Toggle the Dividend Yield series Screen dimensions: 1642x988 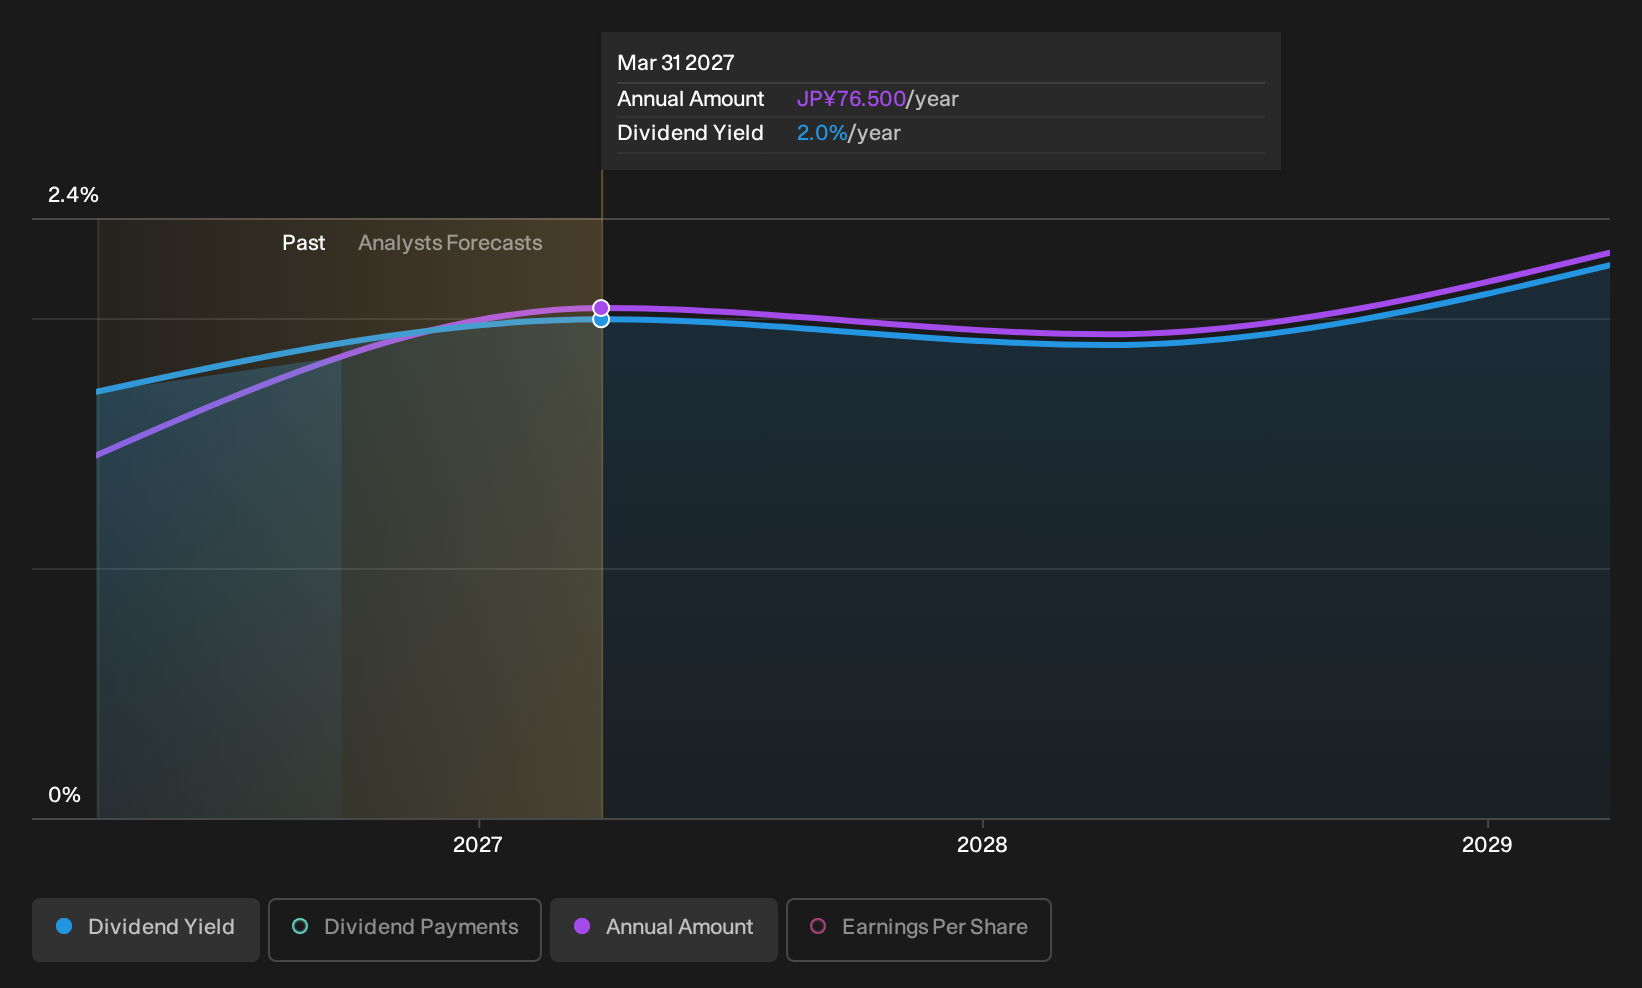point(146,929)
